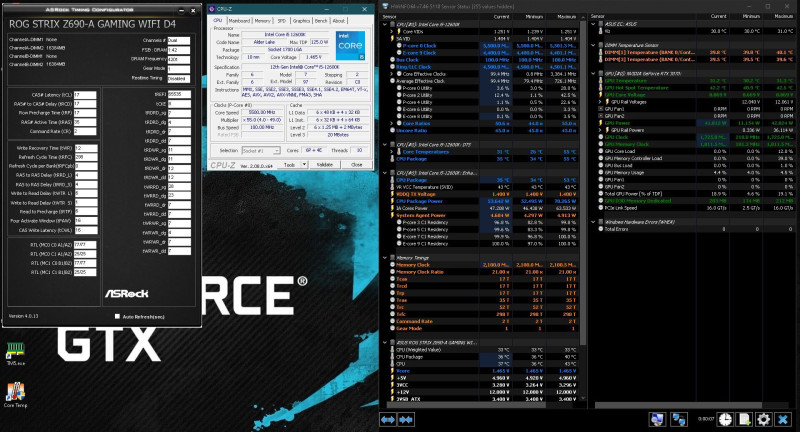Collapse Memory Timings sensor group

385,258
